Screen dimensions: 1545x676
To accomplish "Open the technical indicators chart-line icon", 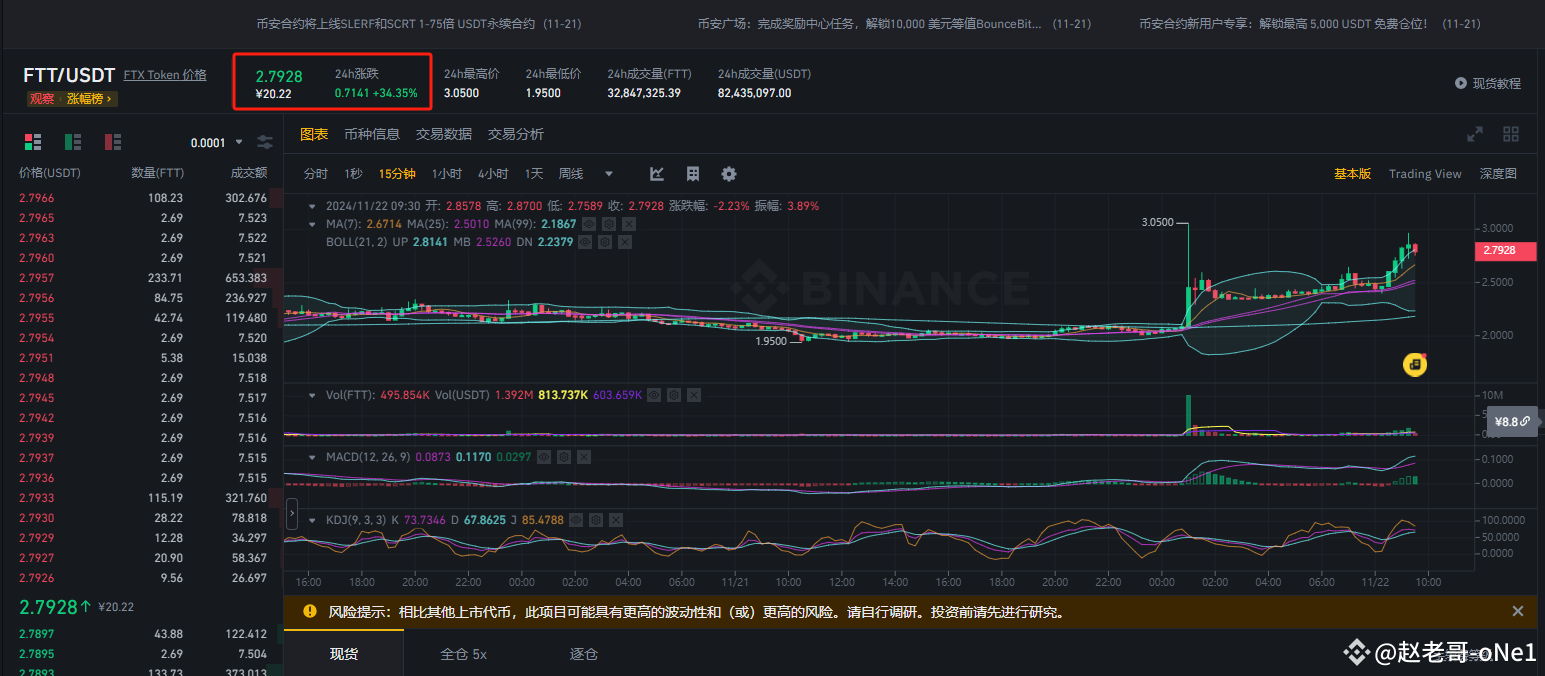I will click(657, 174).
